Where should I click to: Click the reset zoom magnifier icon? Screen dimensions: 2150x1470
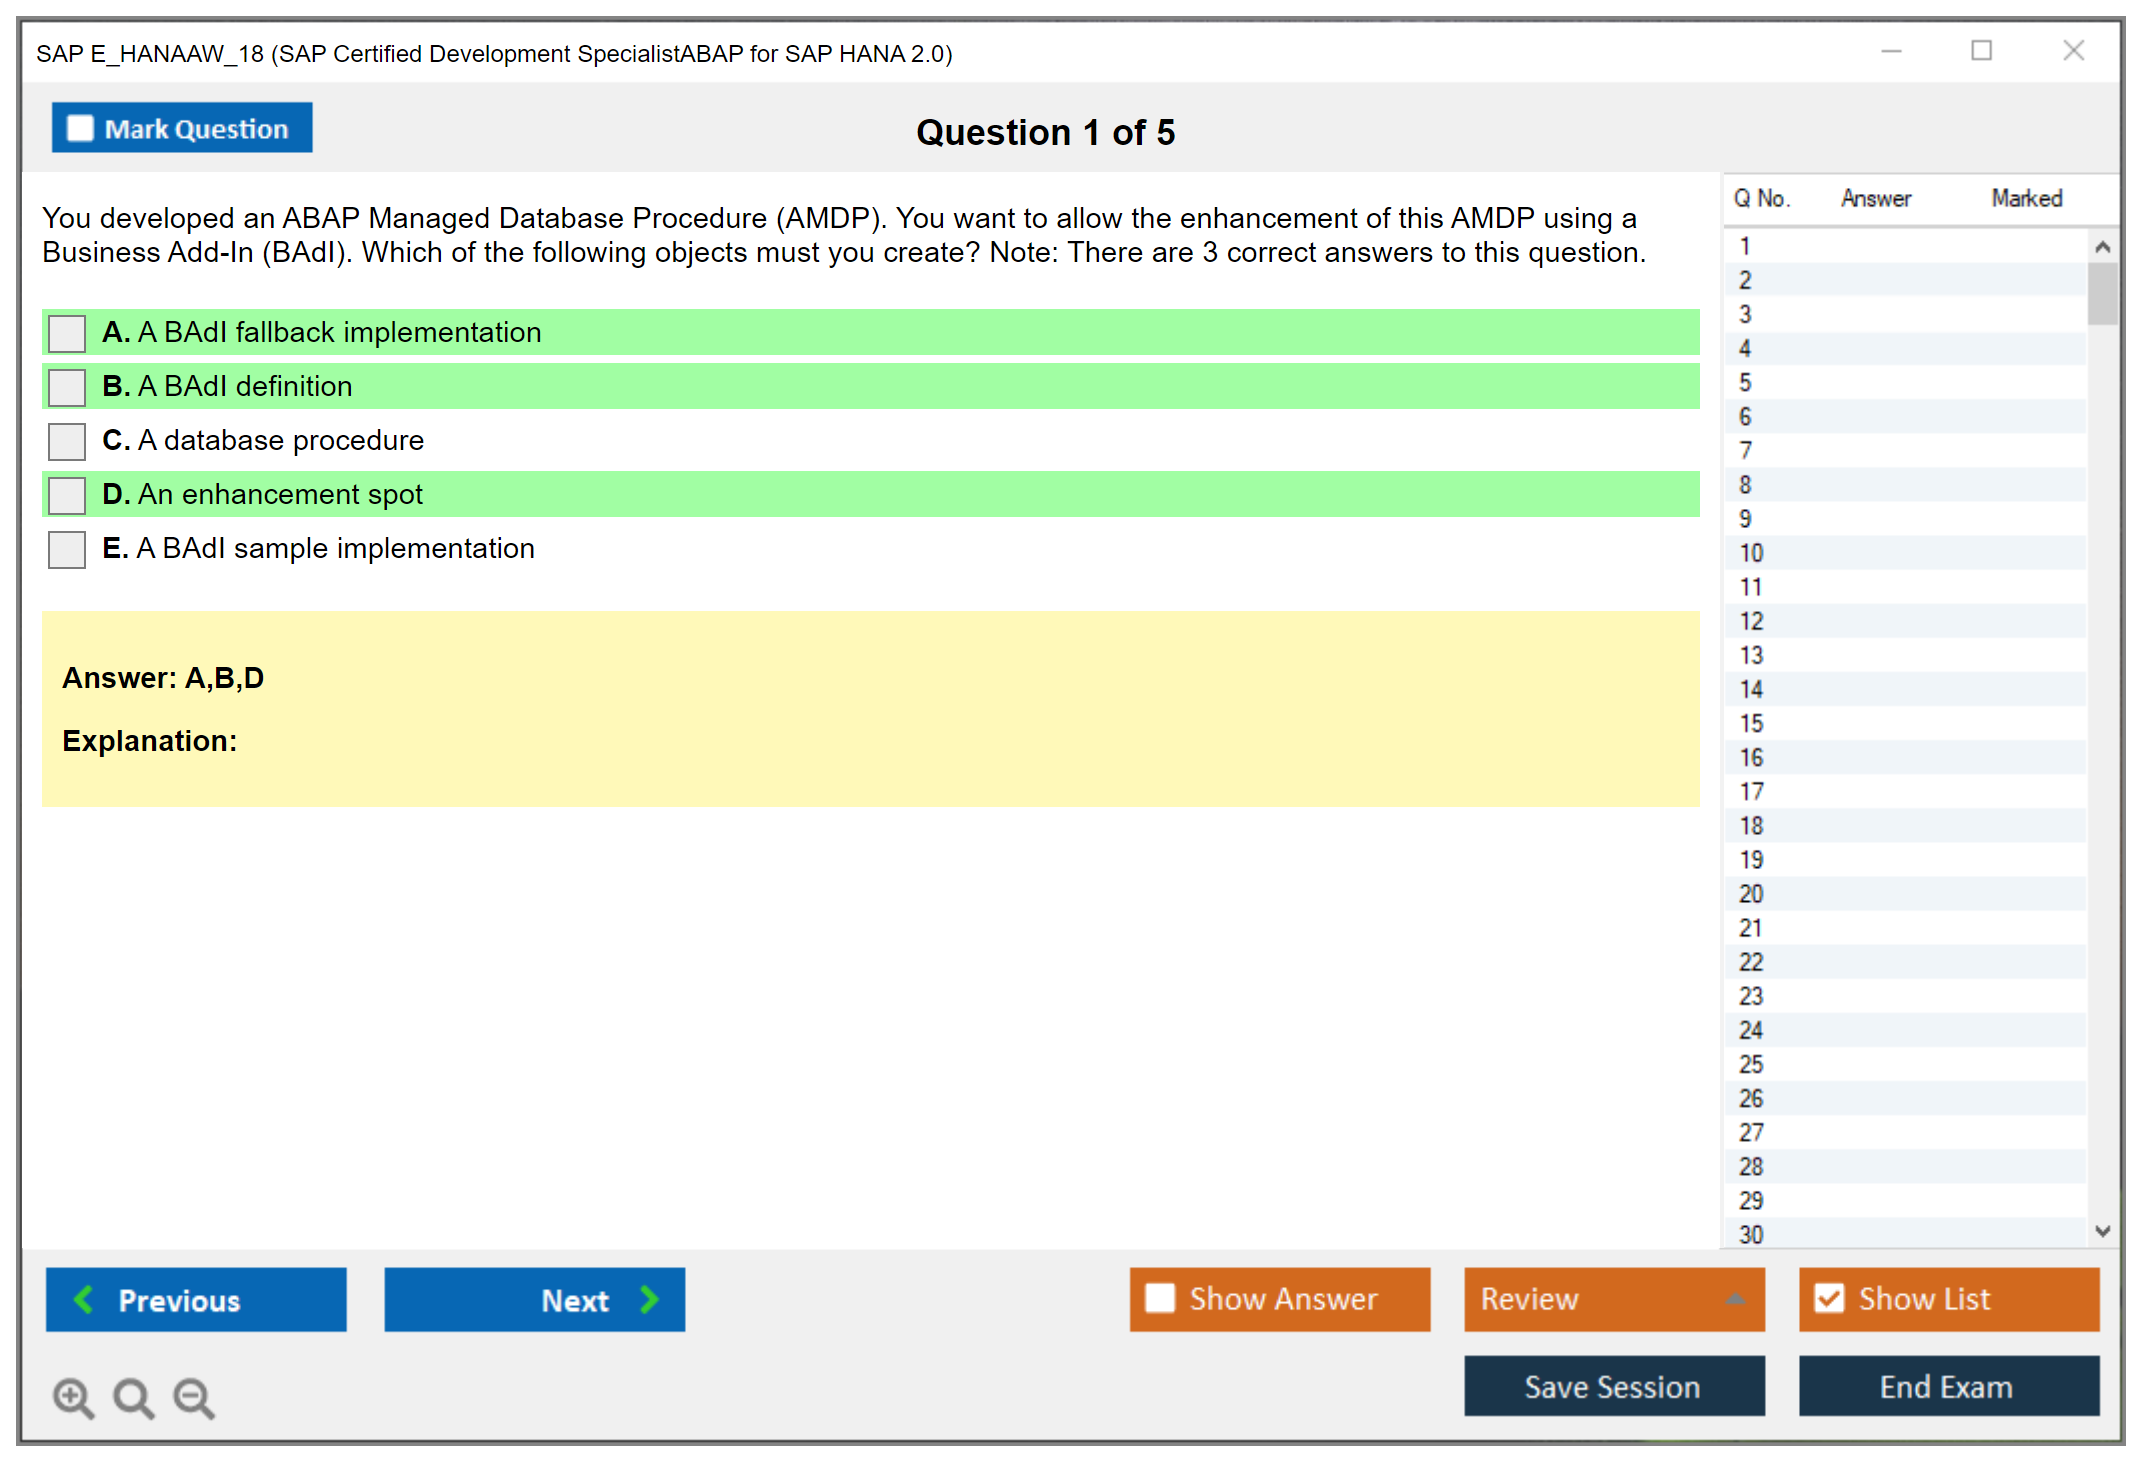[x=133, y=1397]
